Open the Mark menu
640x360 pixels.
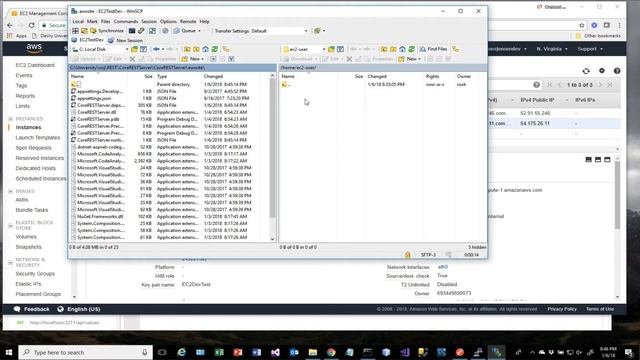coord(92,21)
